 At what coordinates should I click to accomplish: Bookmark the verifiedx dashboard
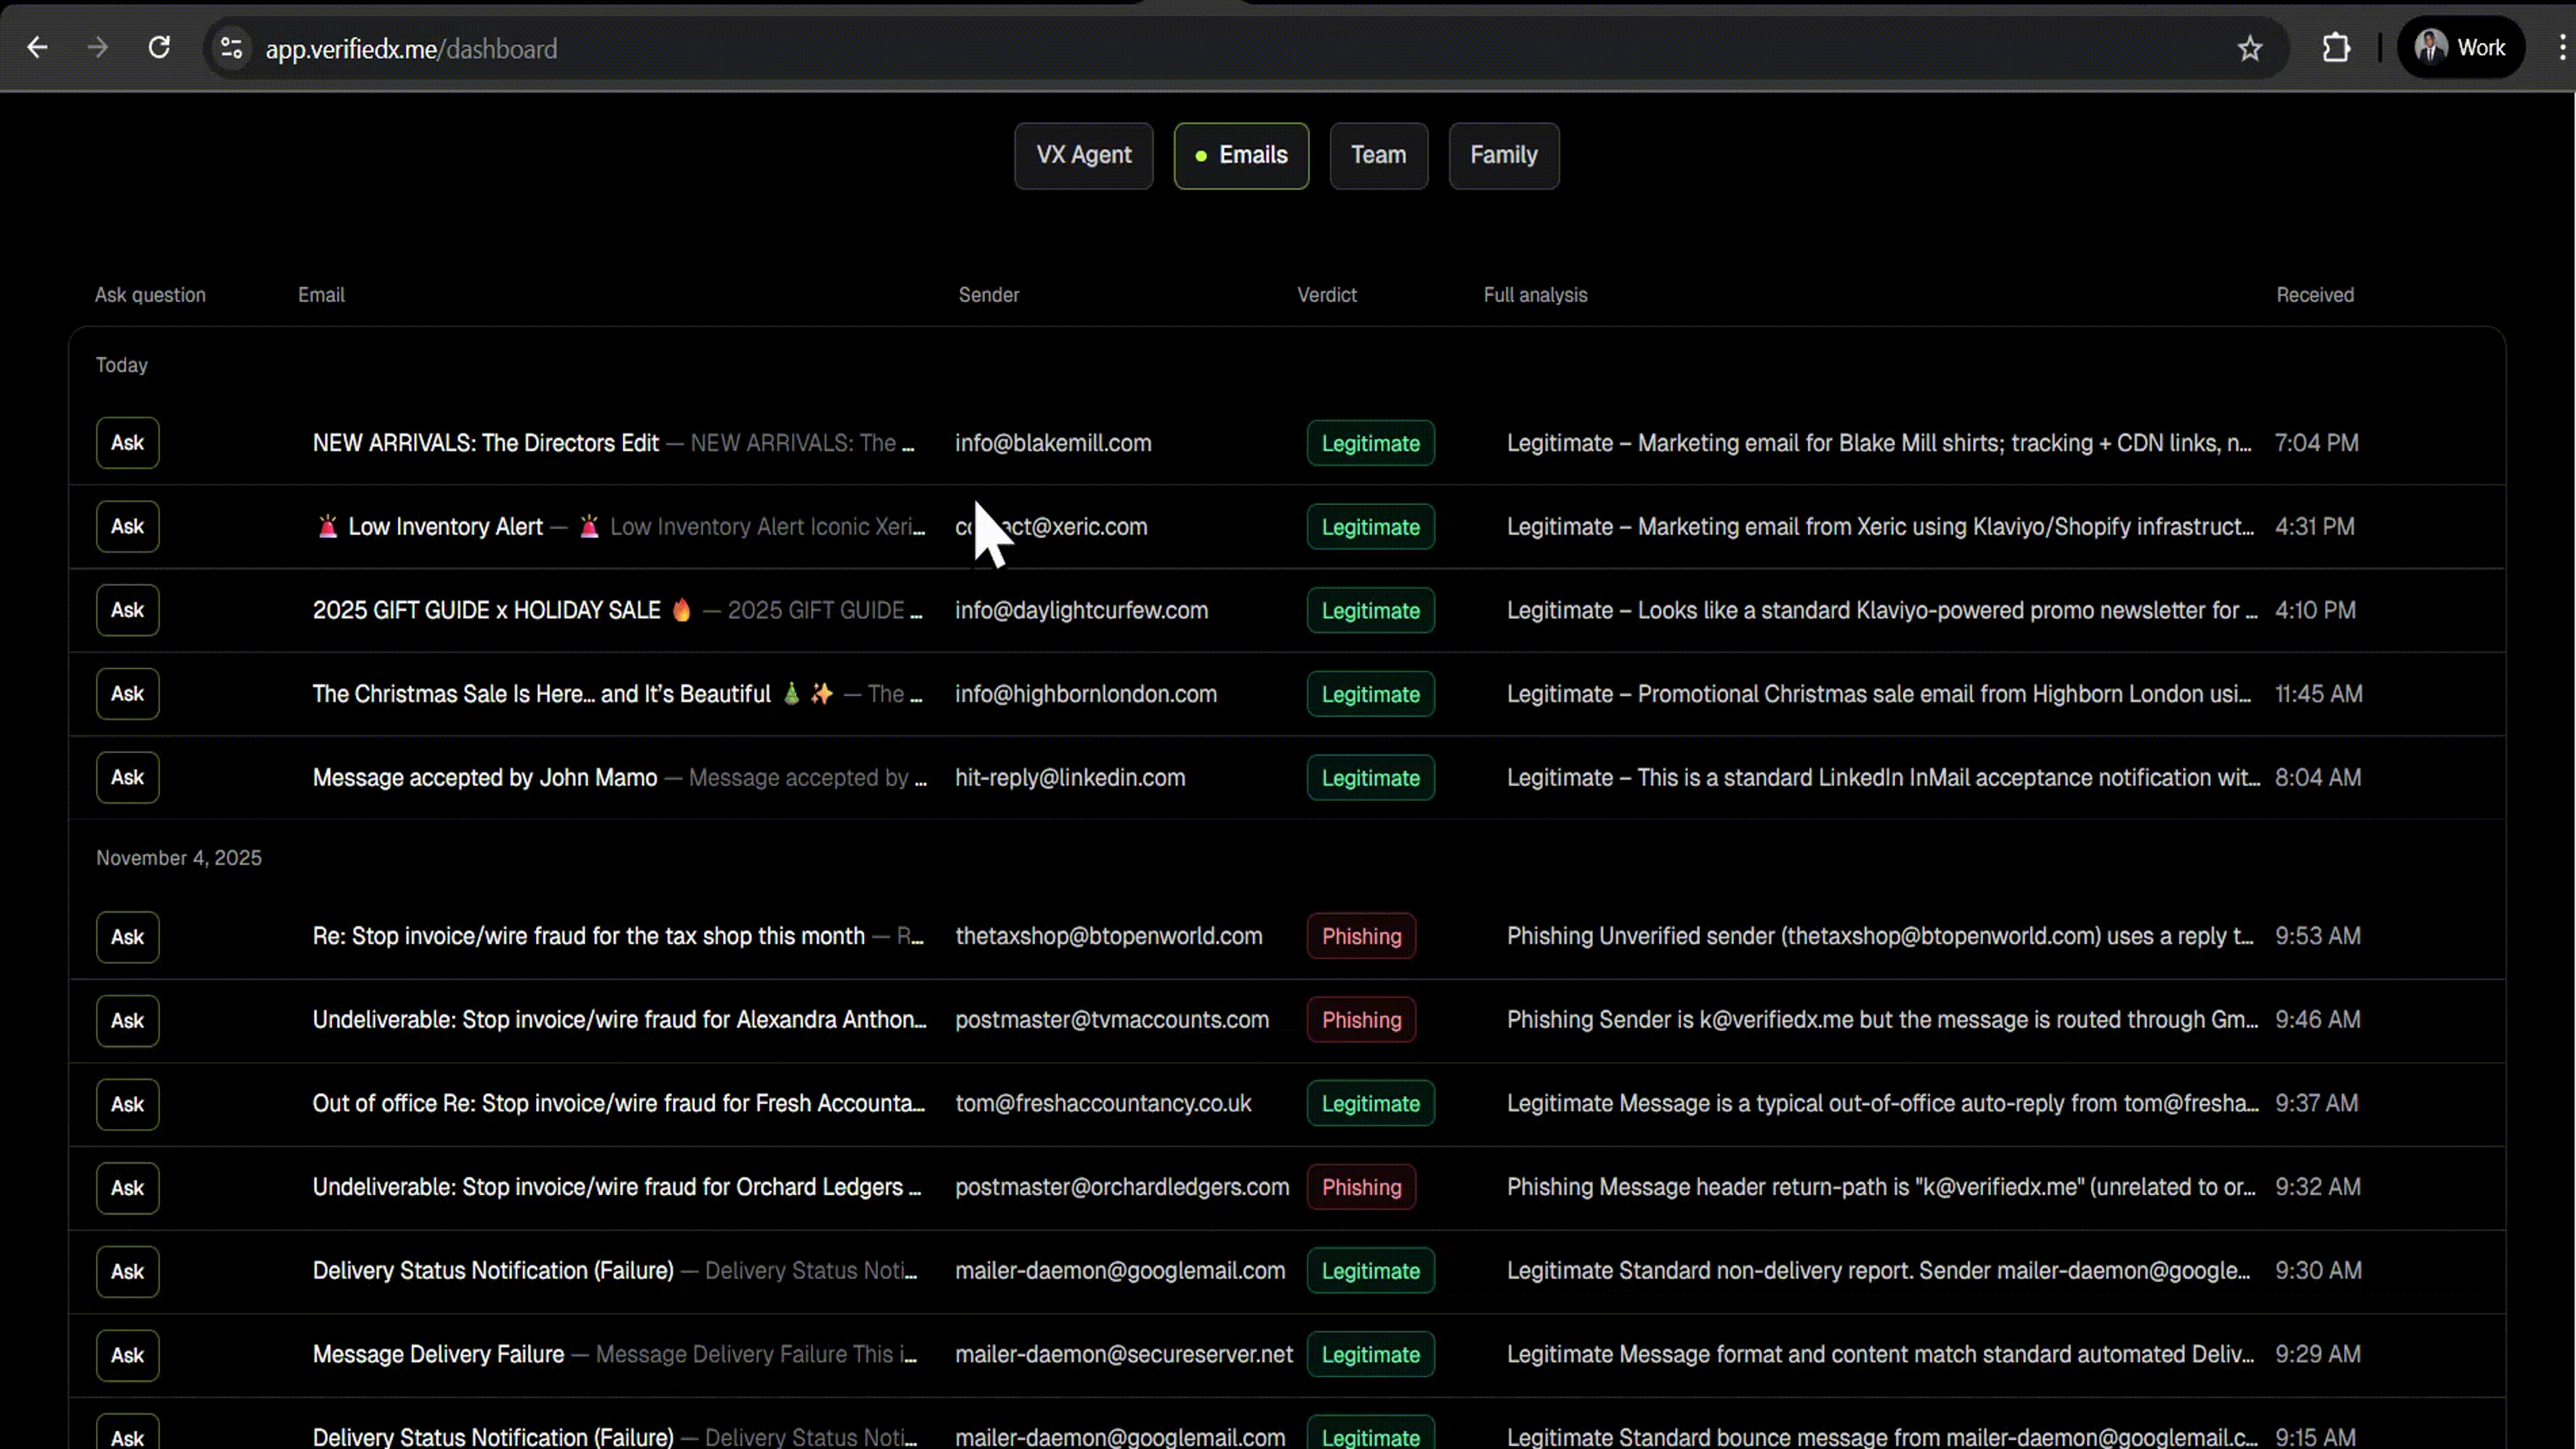click(2250, 47)
